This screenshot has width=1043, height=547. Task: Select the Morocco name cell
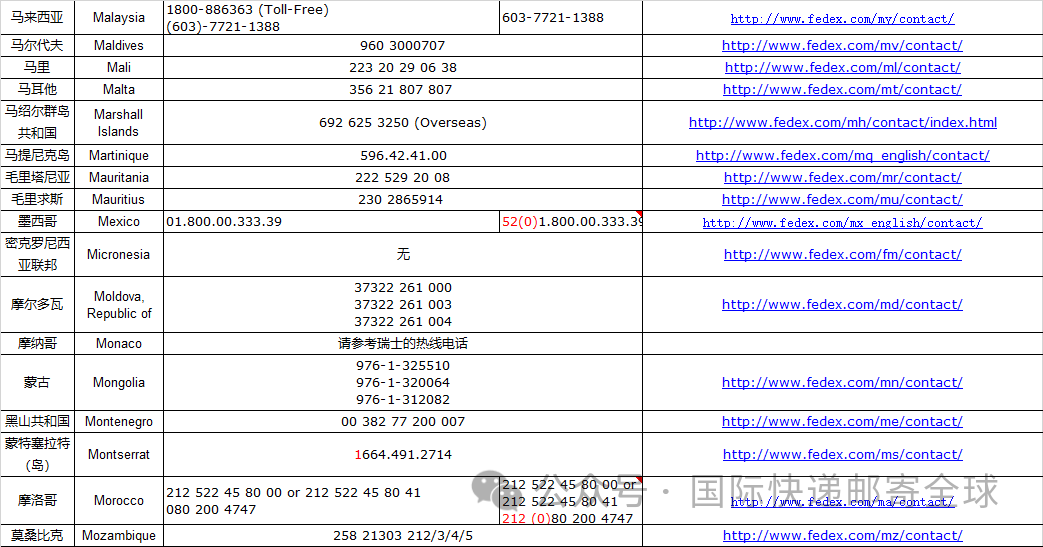(119, 500)
